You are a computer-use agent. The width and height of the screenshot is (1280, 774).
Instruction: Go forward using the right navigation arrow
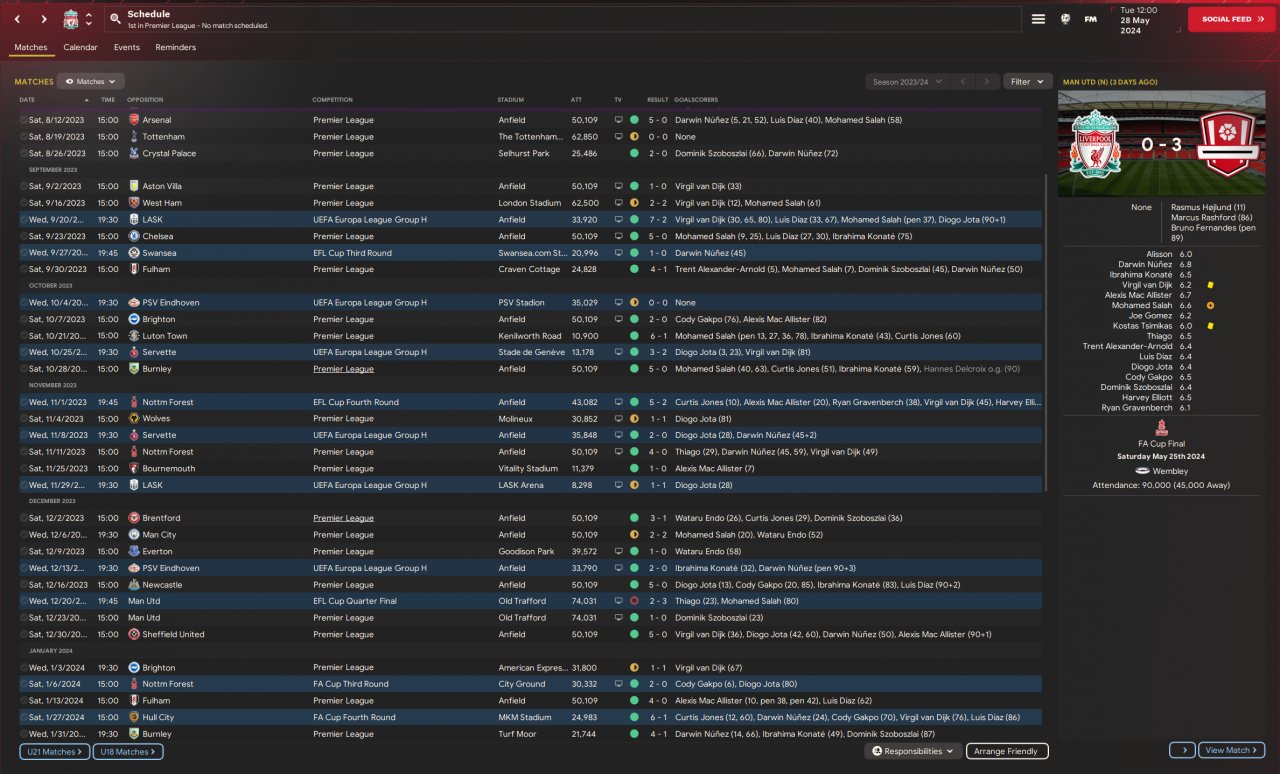(x=44, y=19)
